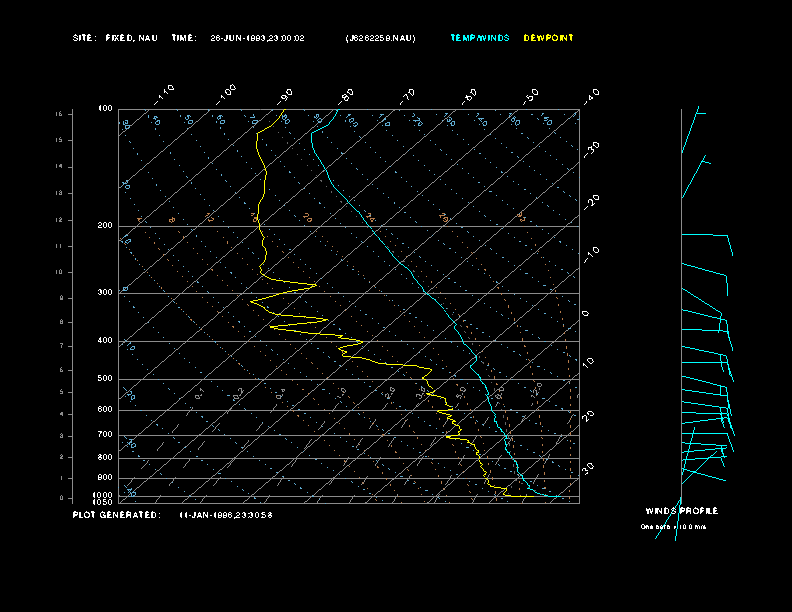
Task: Click the '300' pressure level label
Action: point(105,292)
